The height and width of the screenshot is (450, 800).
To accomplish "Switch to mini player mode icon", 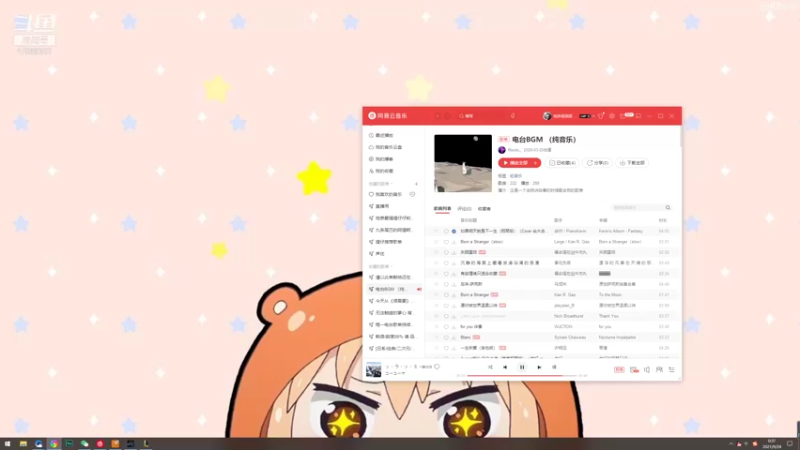I will click(x=639, y=116).
